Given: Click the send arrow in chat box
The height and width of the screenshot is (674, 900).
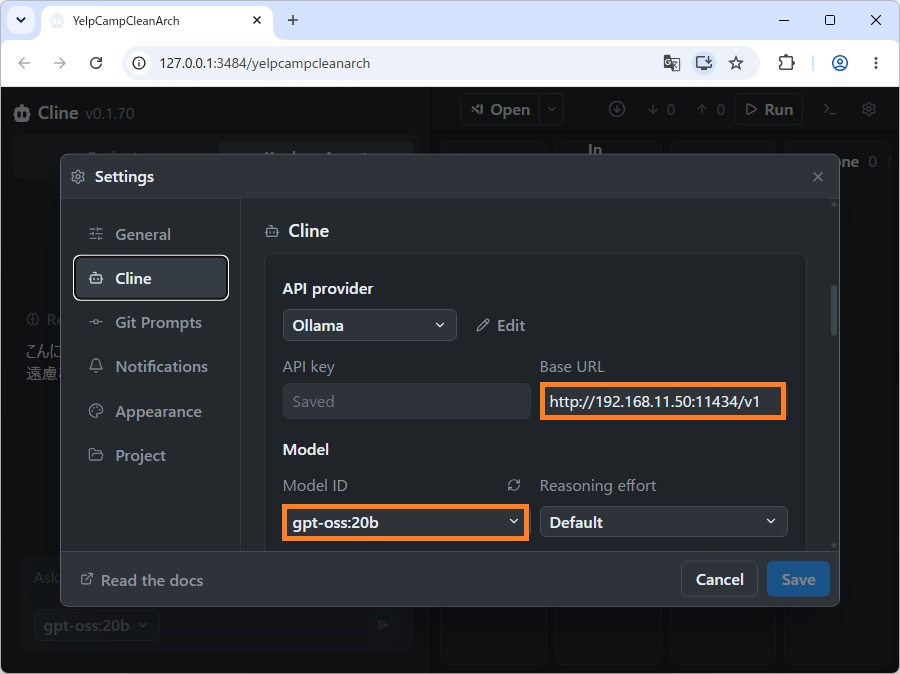Looking at the screenshot, I should (x=383, y=625).
